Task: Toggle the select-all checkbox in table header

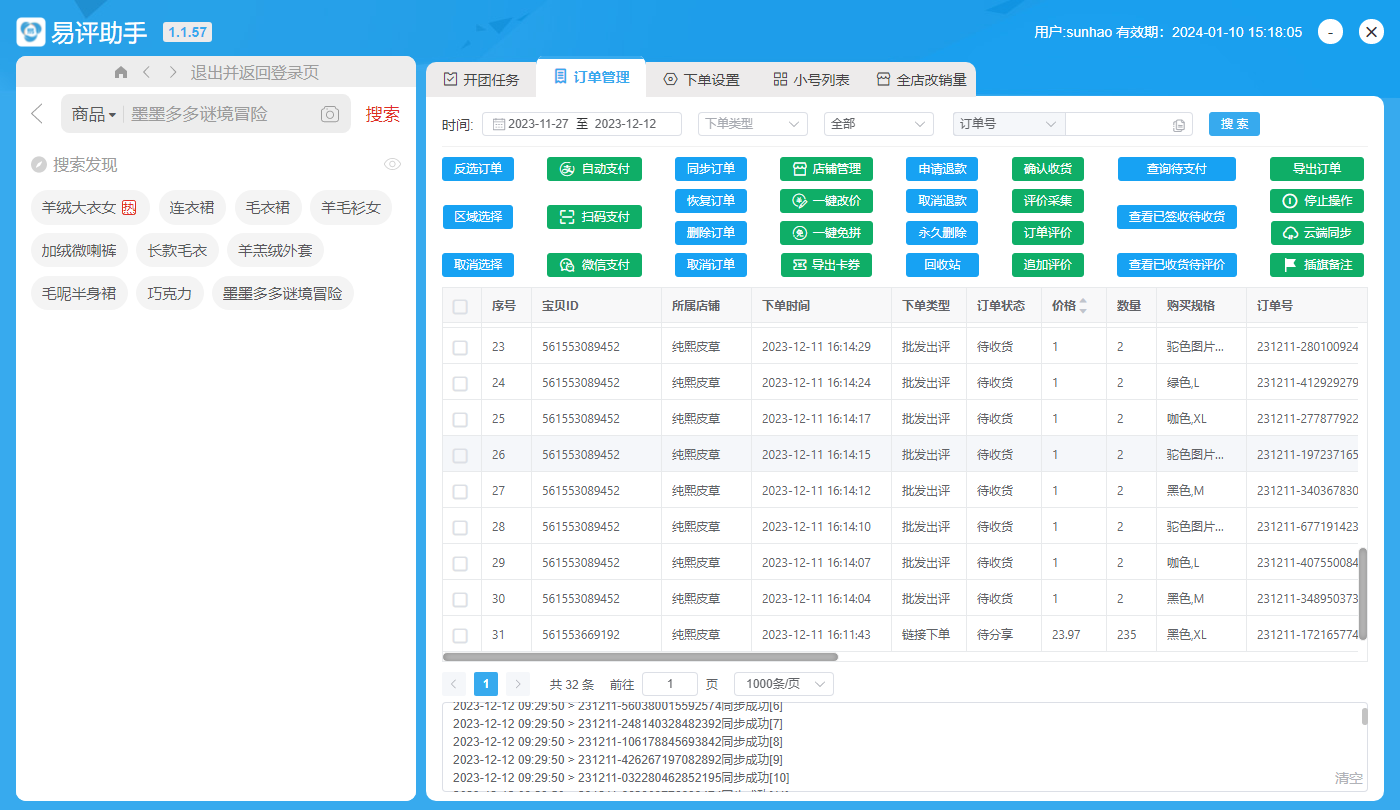Action: click(x=460, y=307)
